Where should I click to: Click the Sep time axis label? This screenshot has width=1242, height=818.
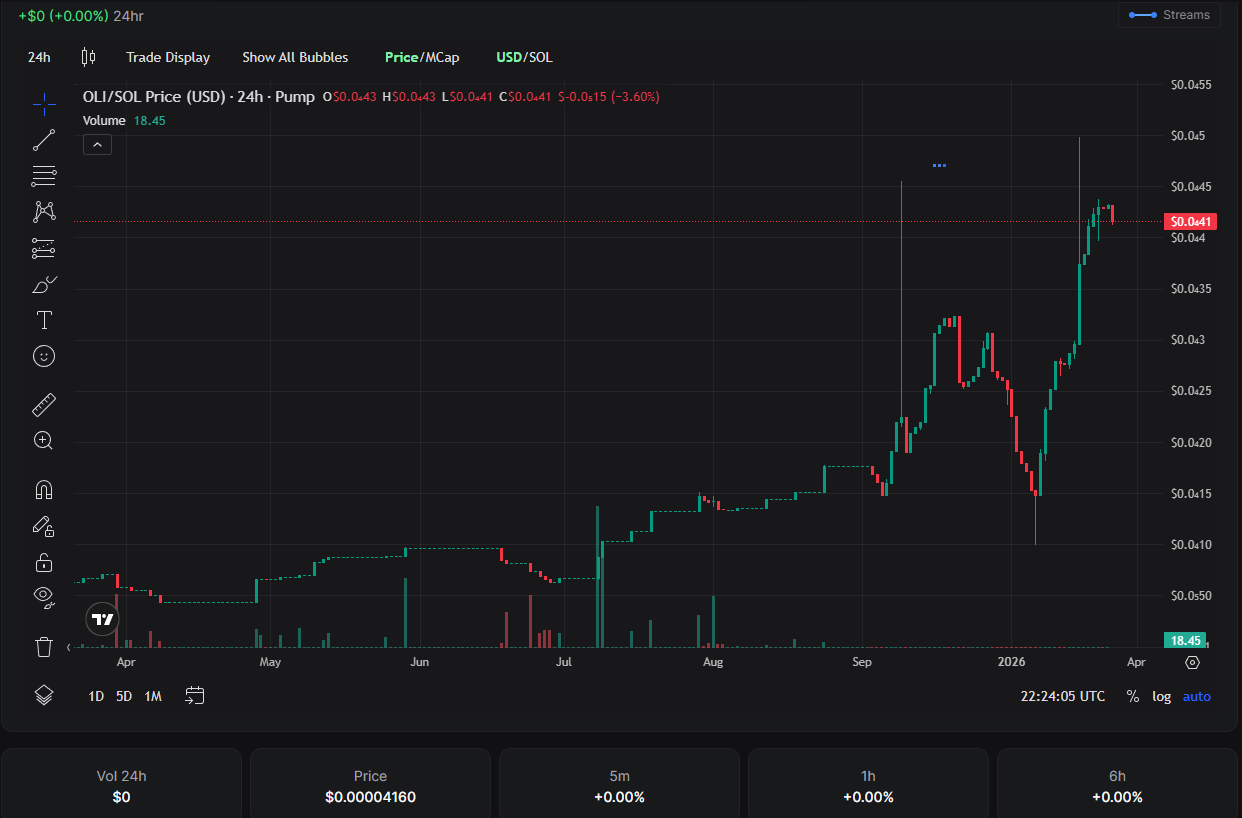tap(862, 662)
